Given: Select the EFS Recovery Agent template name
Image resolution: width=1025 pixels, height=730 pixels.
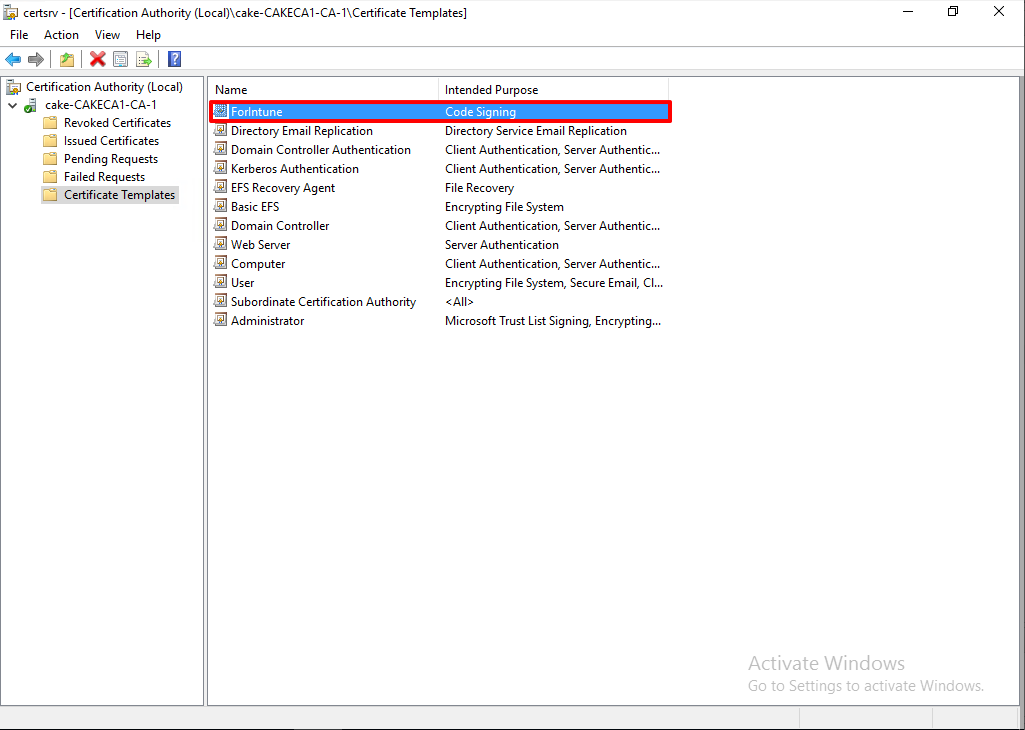Looking at the screenshot, I should [x=283, y=188].
